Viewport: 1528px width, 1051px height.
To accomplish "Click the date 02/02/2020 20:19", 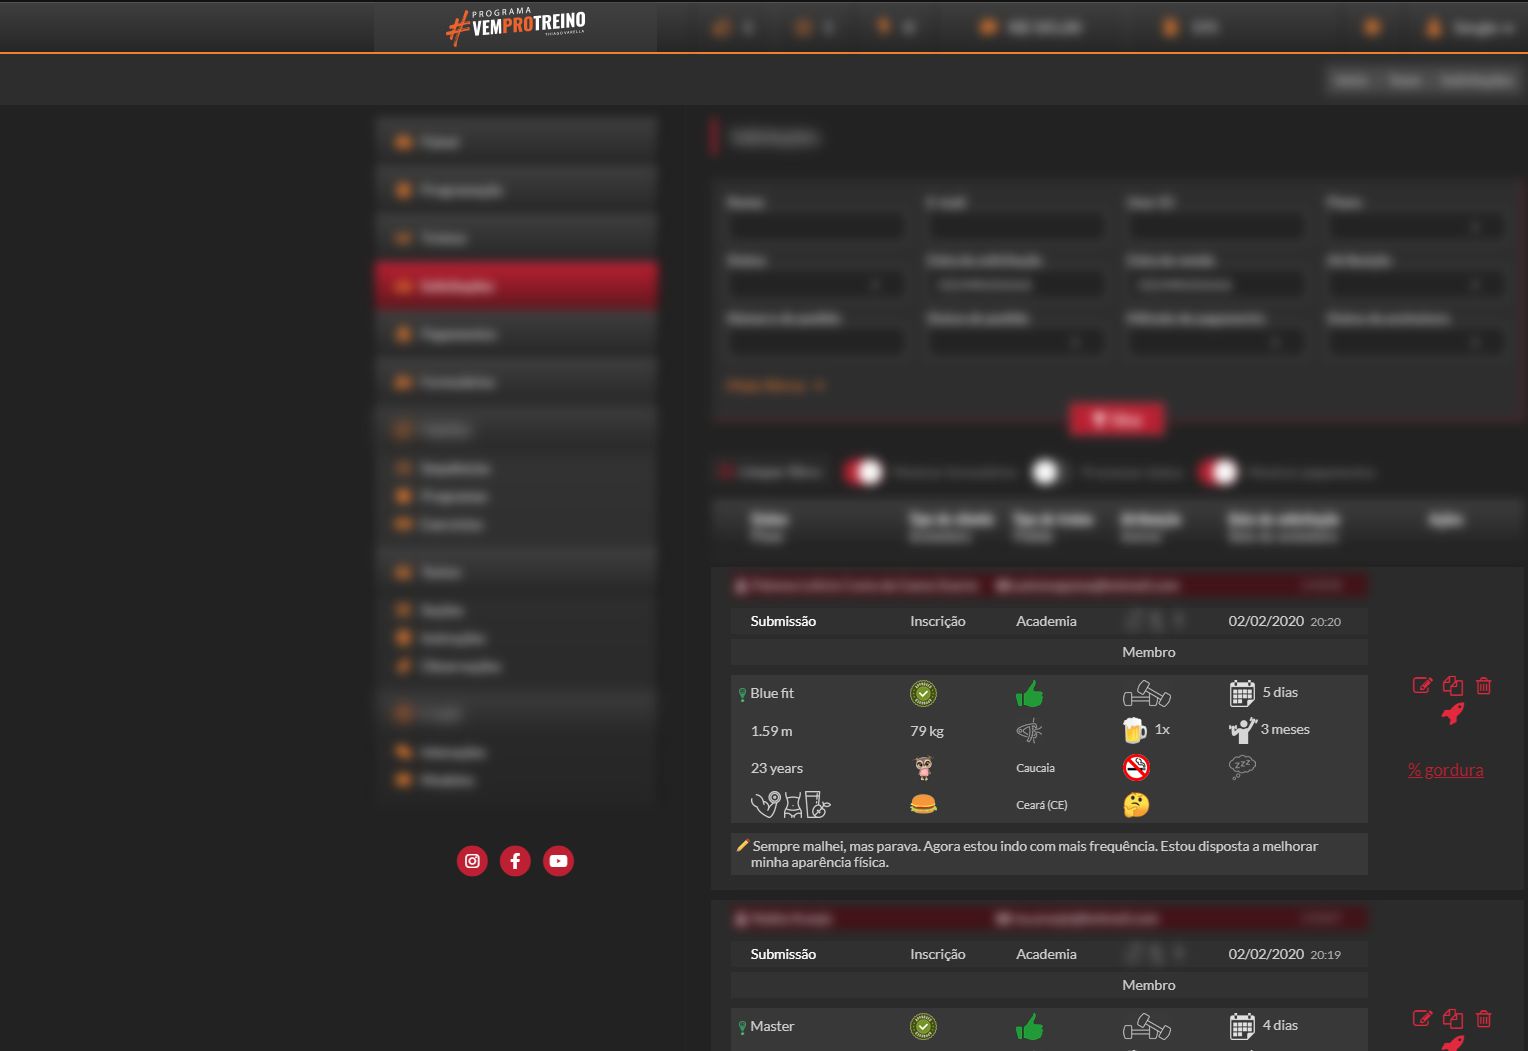I will (x=1285, y=954).
